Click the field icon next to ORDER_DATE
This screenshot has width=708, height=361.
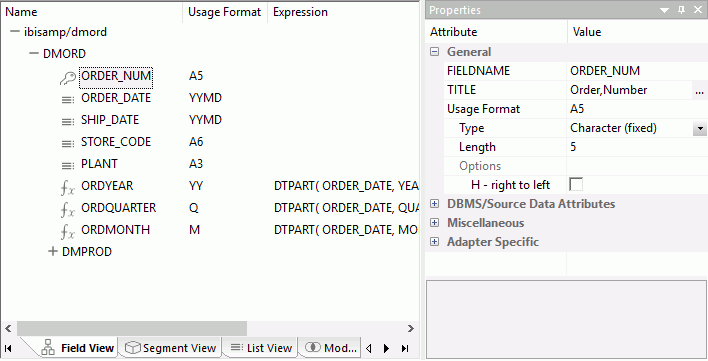click(68, 100)
